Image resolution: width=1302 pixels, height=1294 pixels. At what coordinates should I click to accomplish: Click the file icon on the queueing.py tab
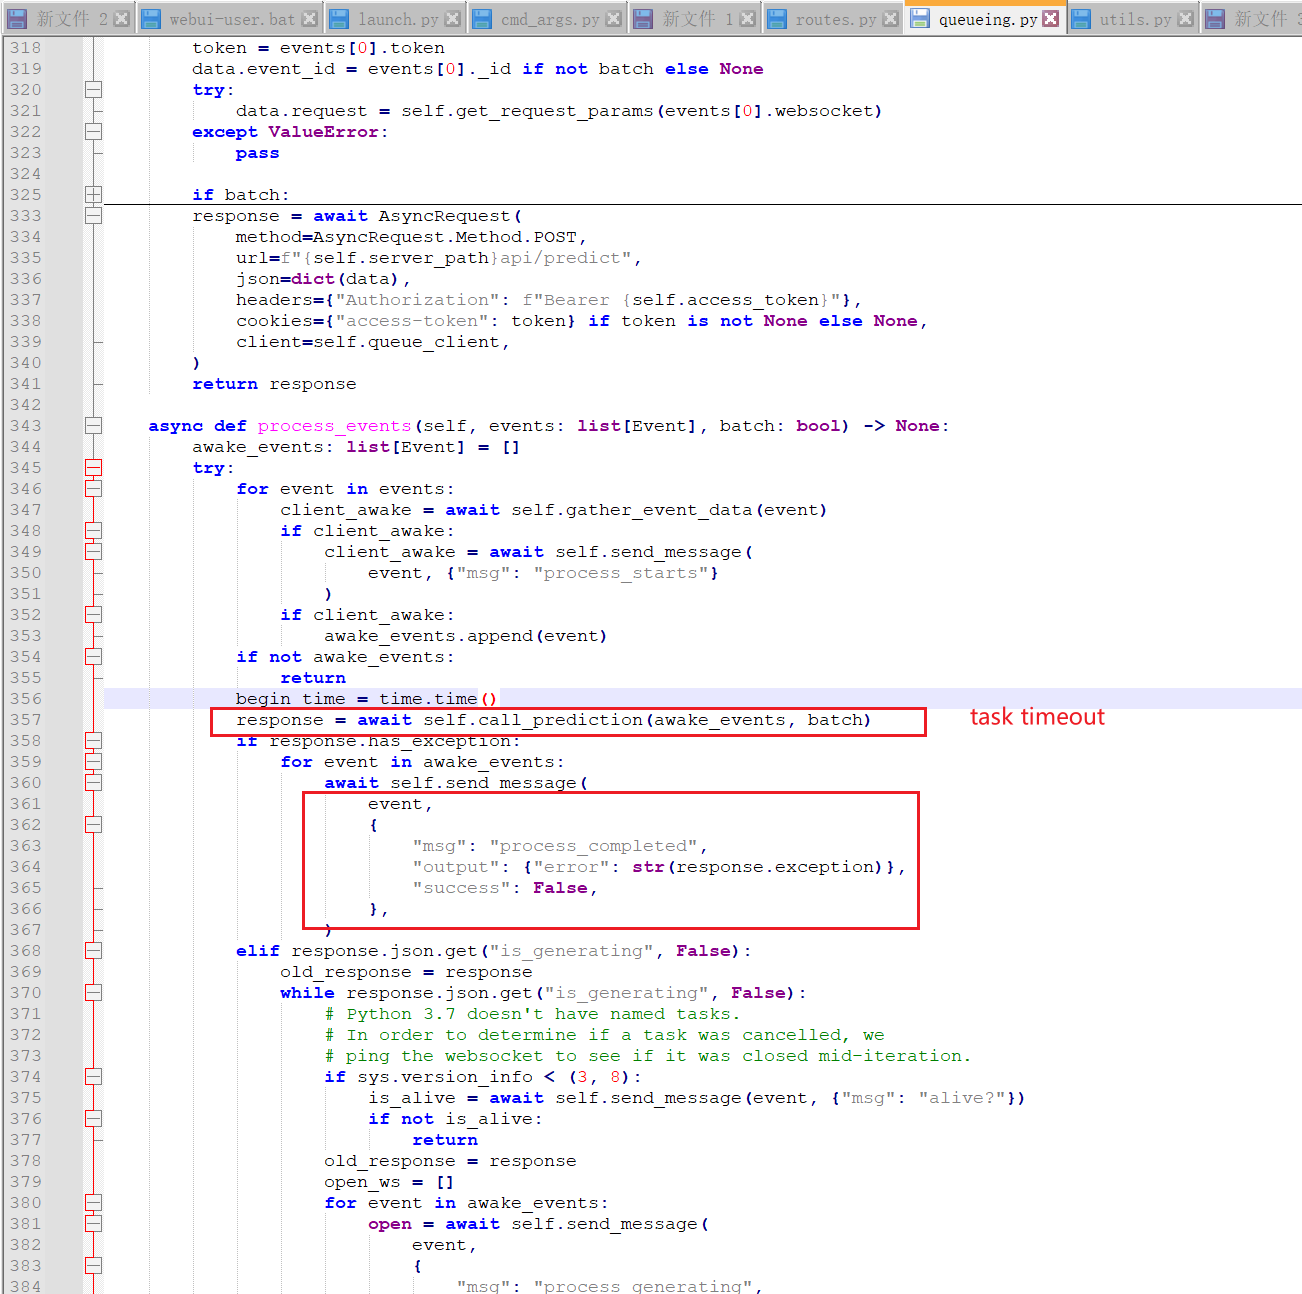tap(921, 17)
